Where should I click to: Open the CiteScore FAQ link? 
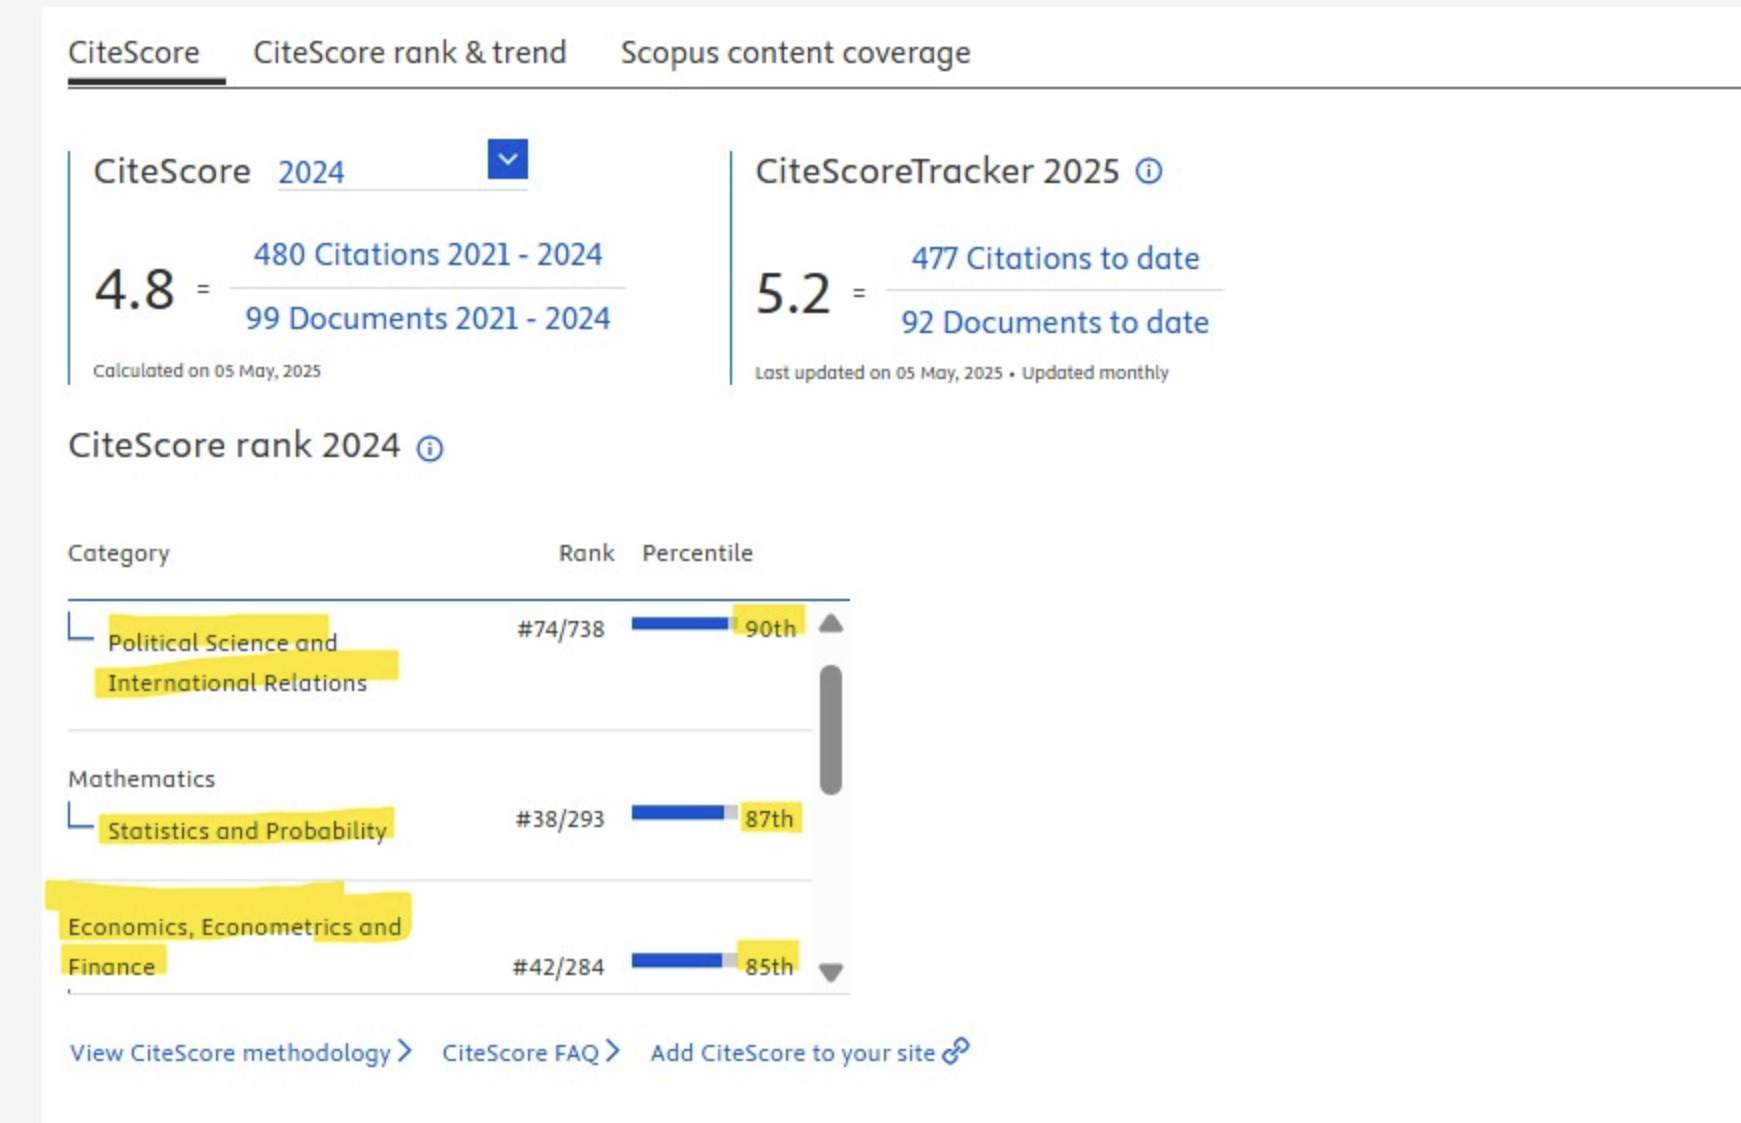tap(531, 1052)
